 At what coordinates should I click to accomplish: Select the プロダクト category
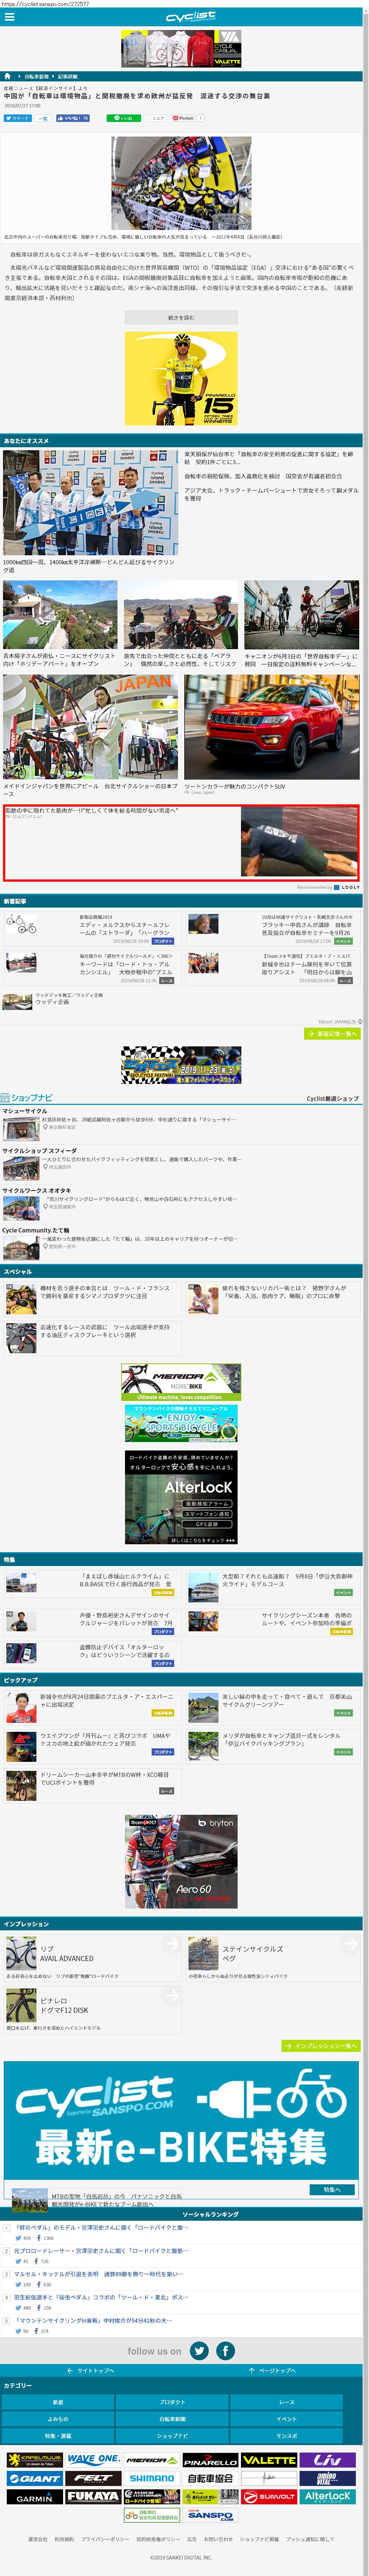pyautogui.click(x=172, y=2402)
